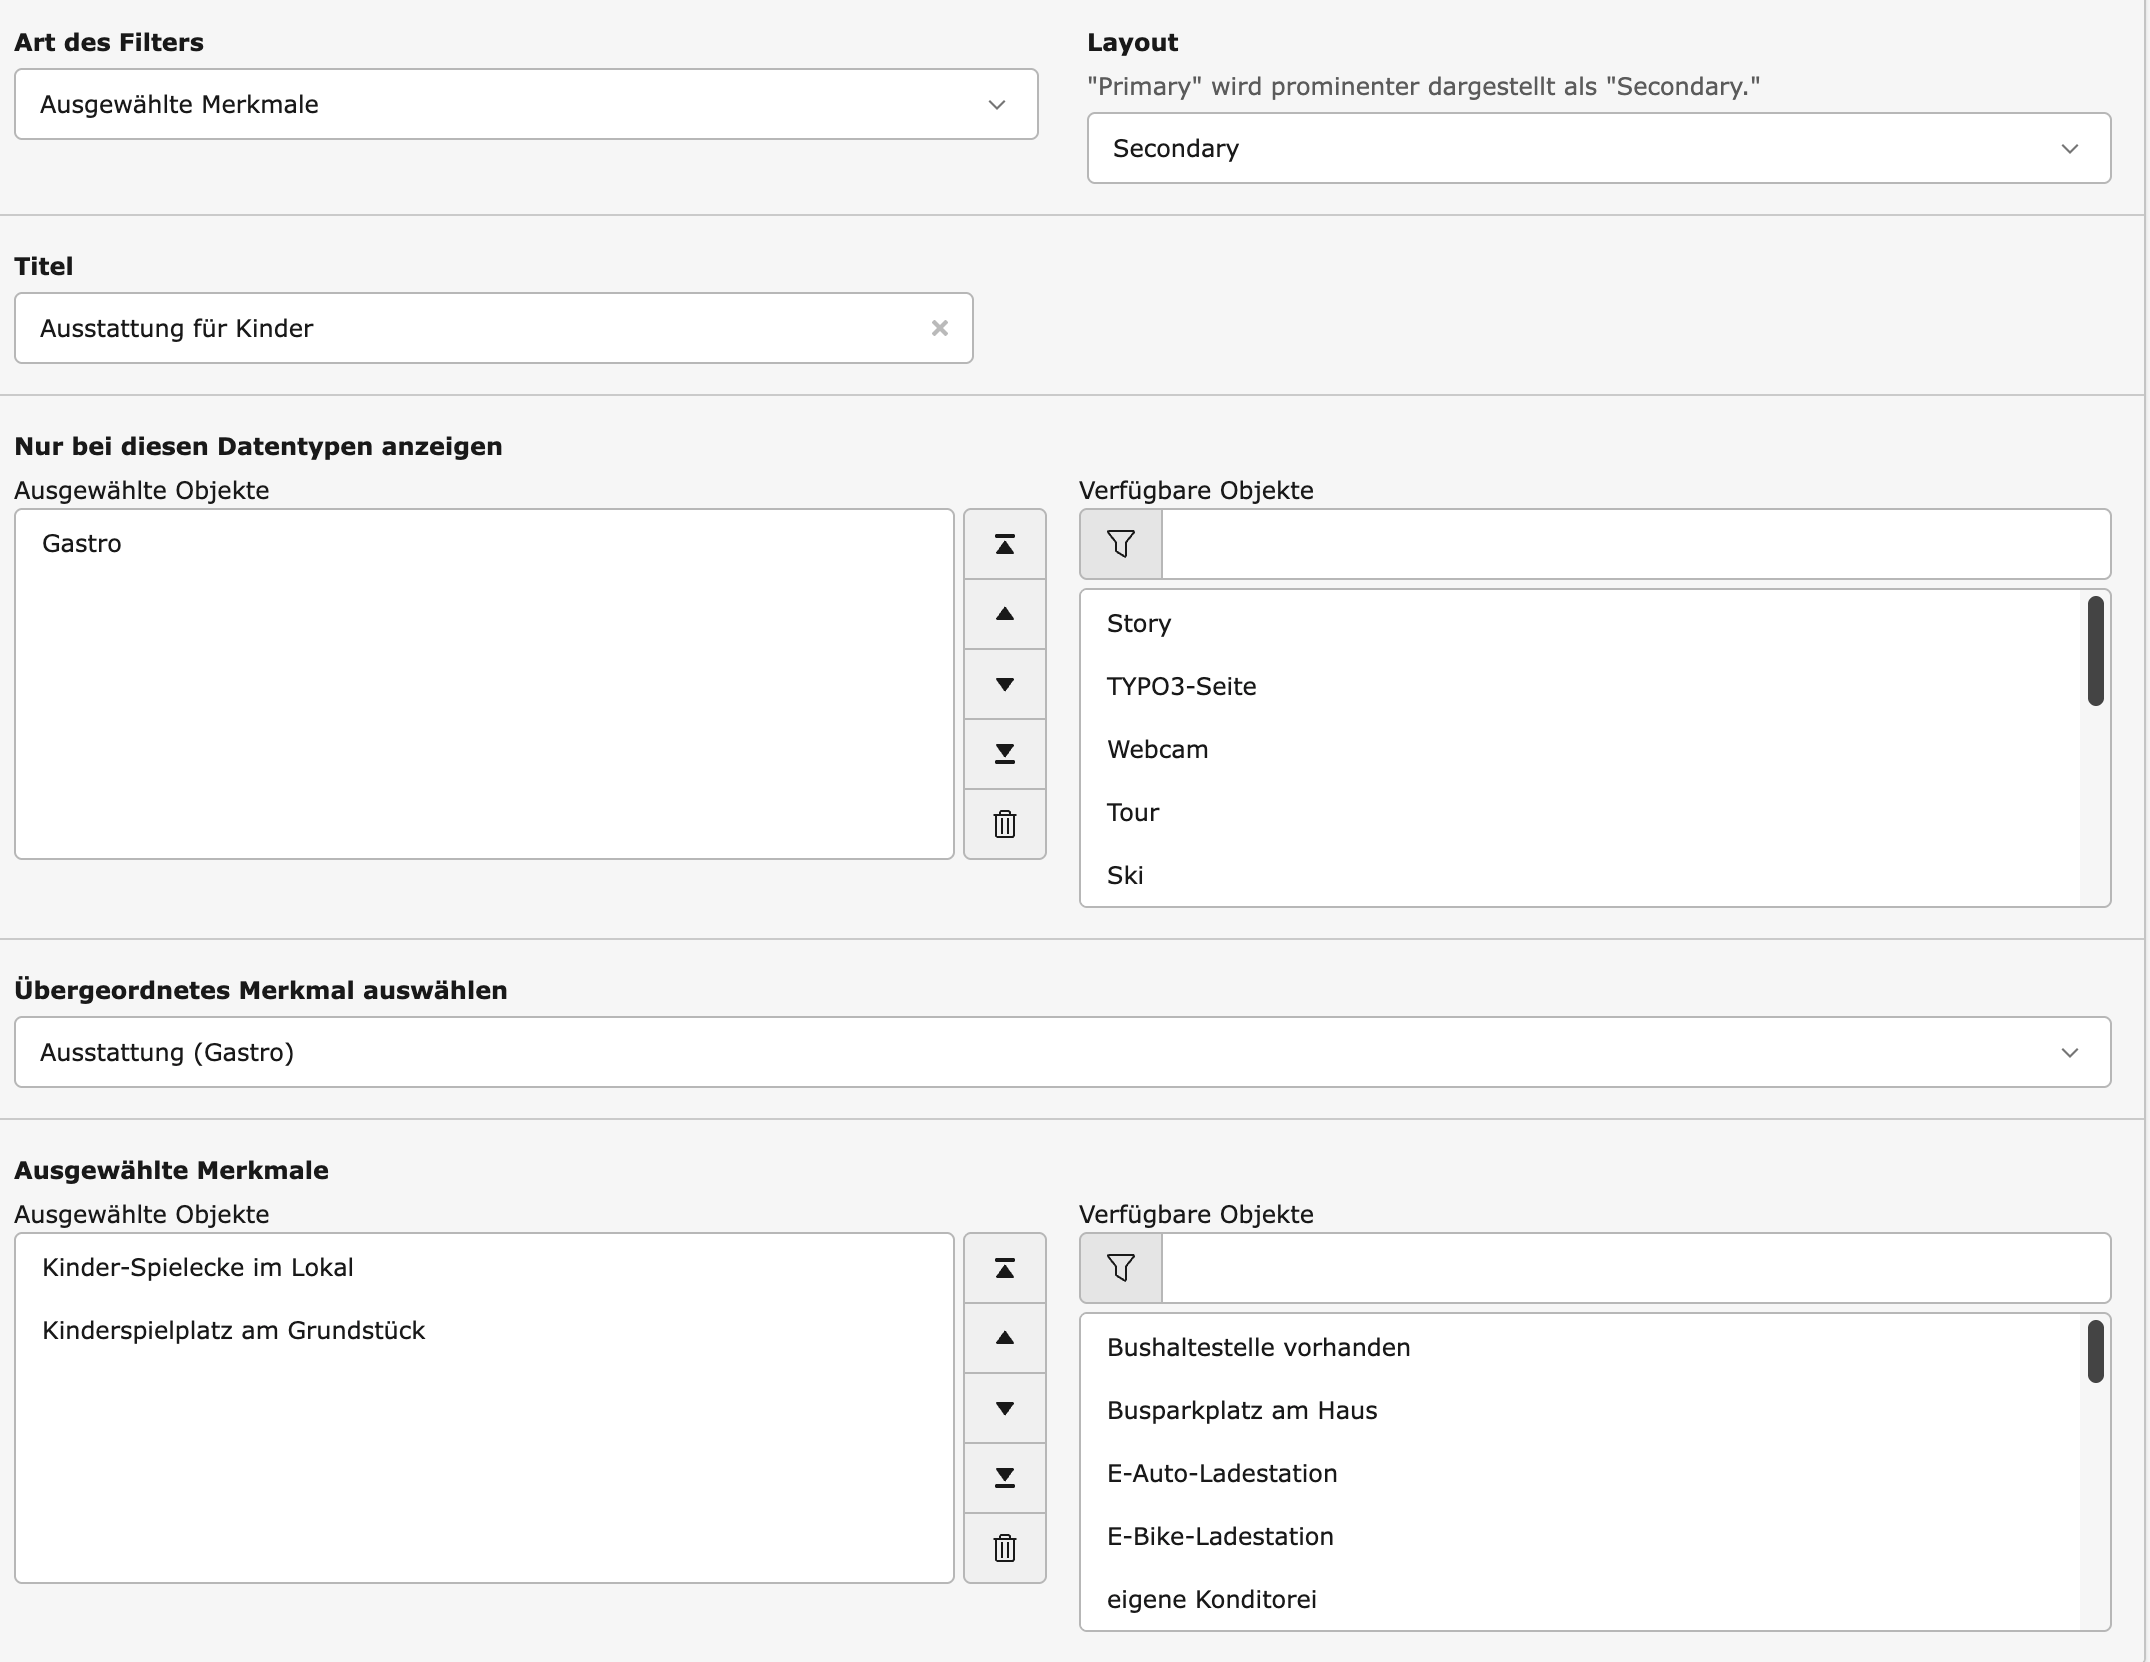
Task: Click filter icon above datatype available objects
Action: (1120, 544)
